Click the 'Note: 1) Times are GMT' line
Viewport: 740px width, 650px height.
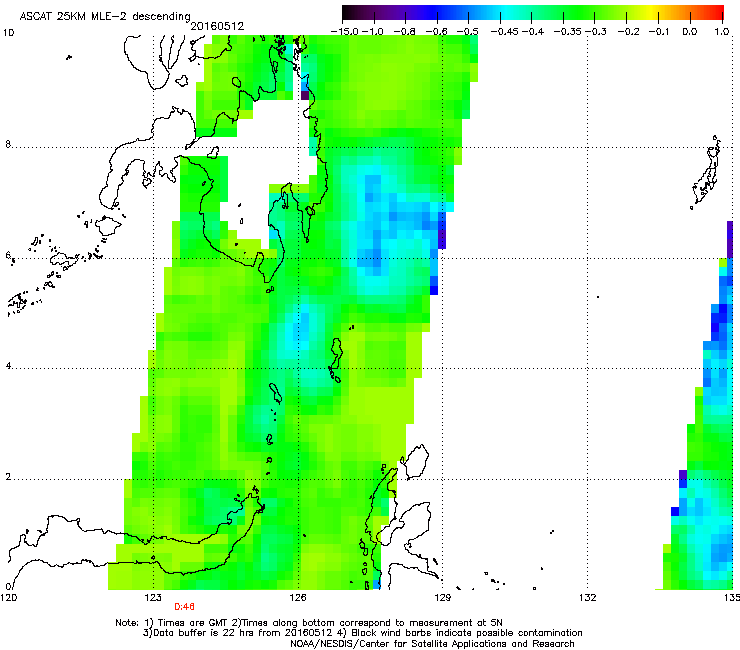[x=309, y=623]
